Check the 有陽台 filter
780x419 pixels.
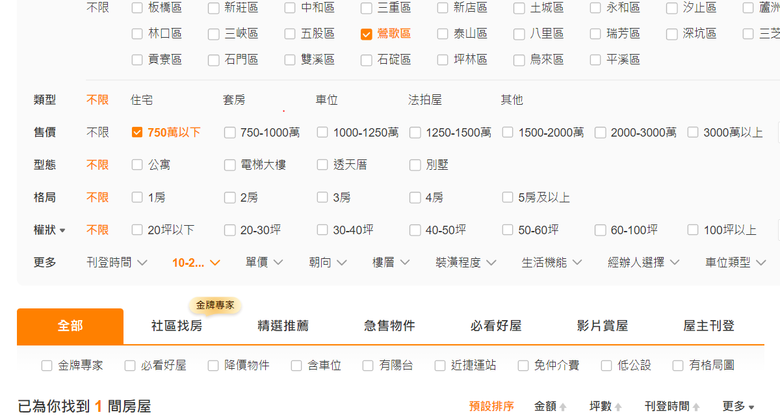click(368, 366)
